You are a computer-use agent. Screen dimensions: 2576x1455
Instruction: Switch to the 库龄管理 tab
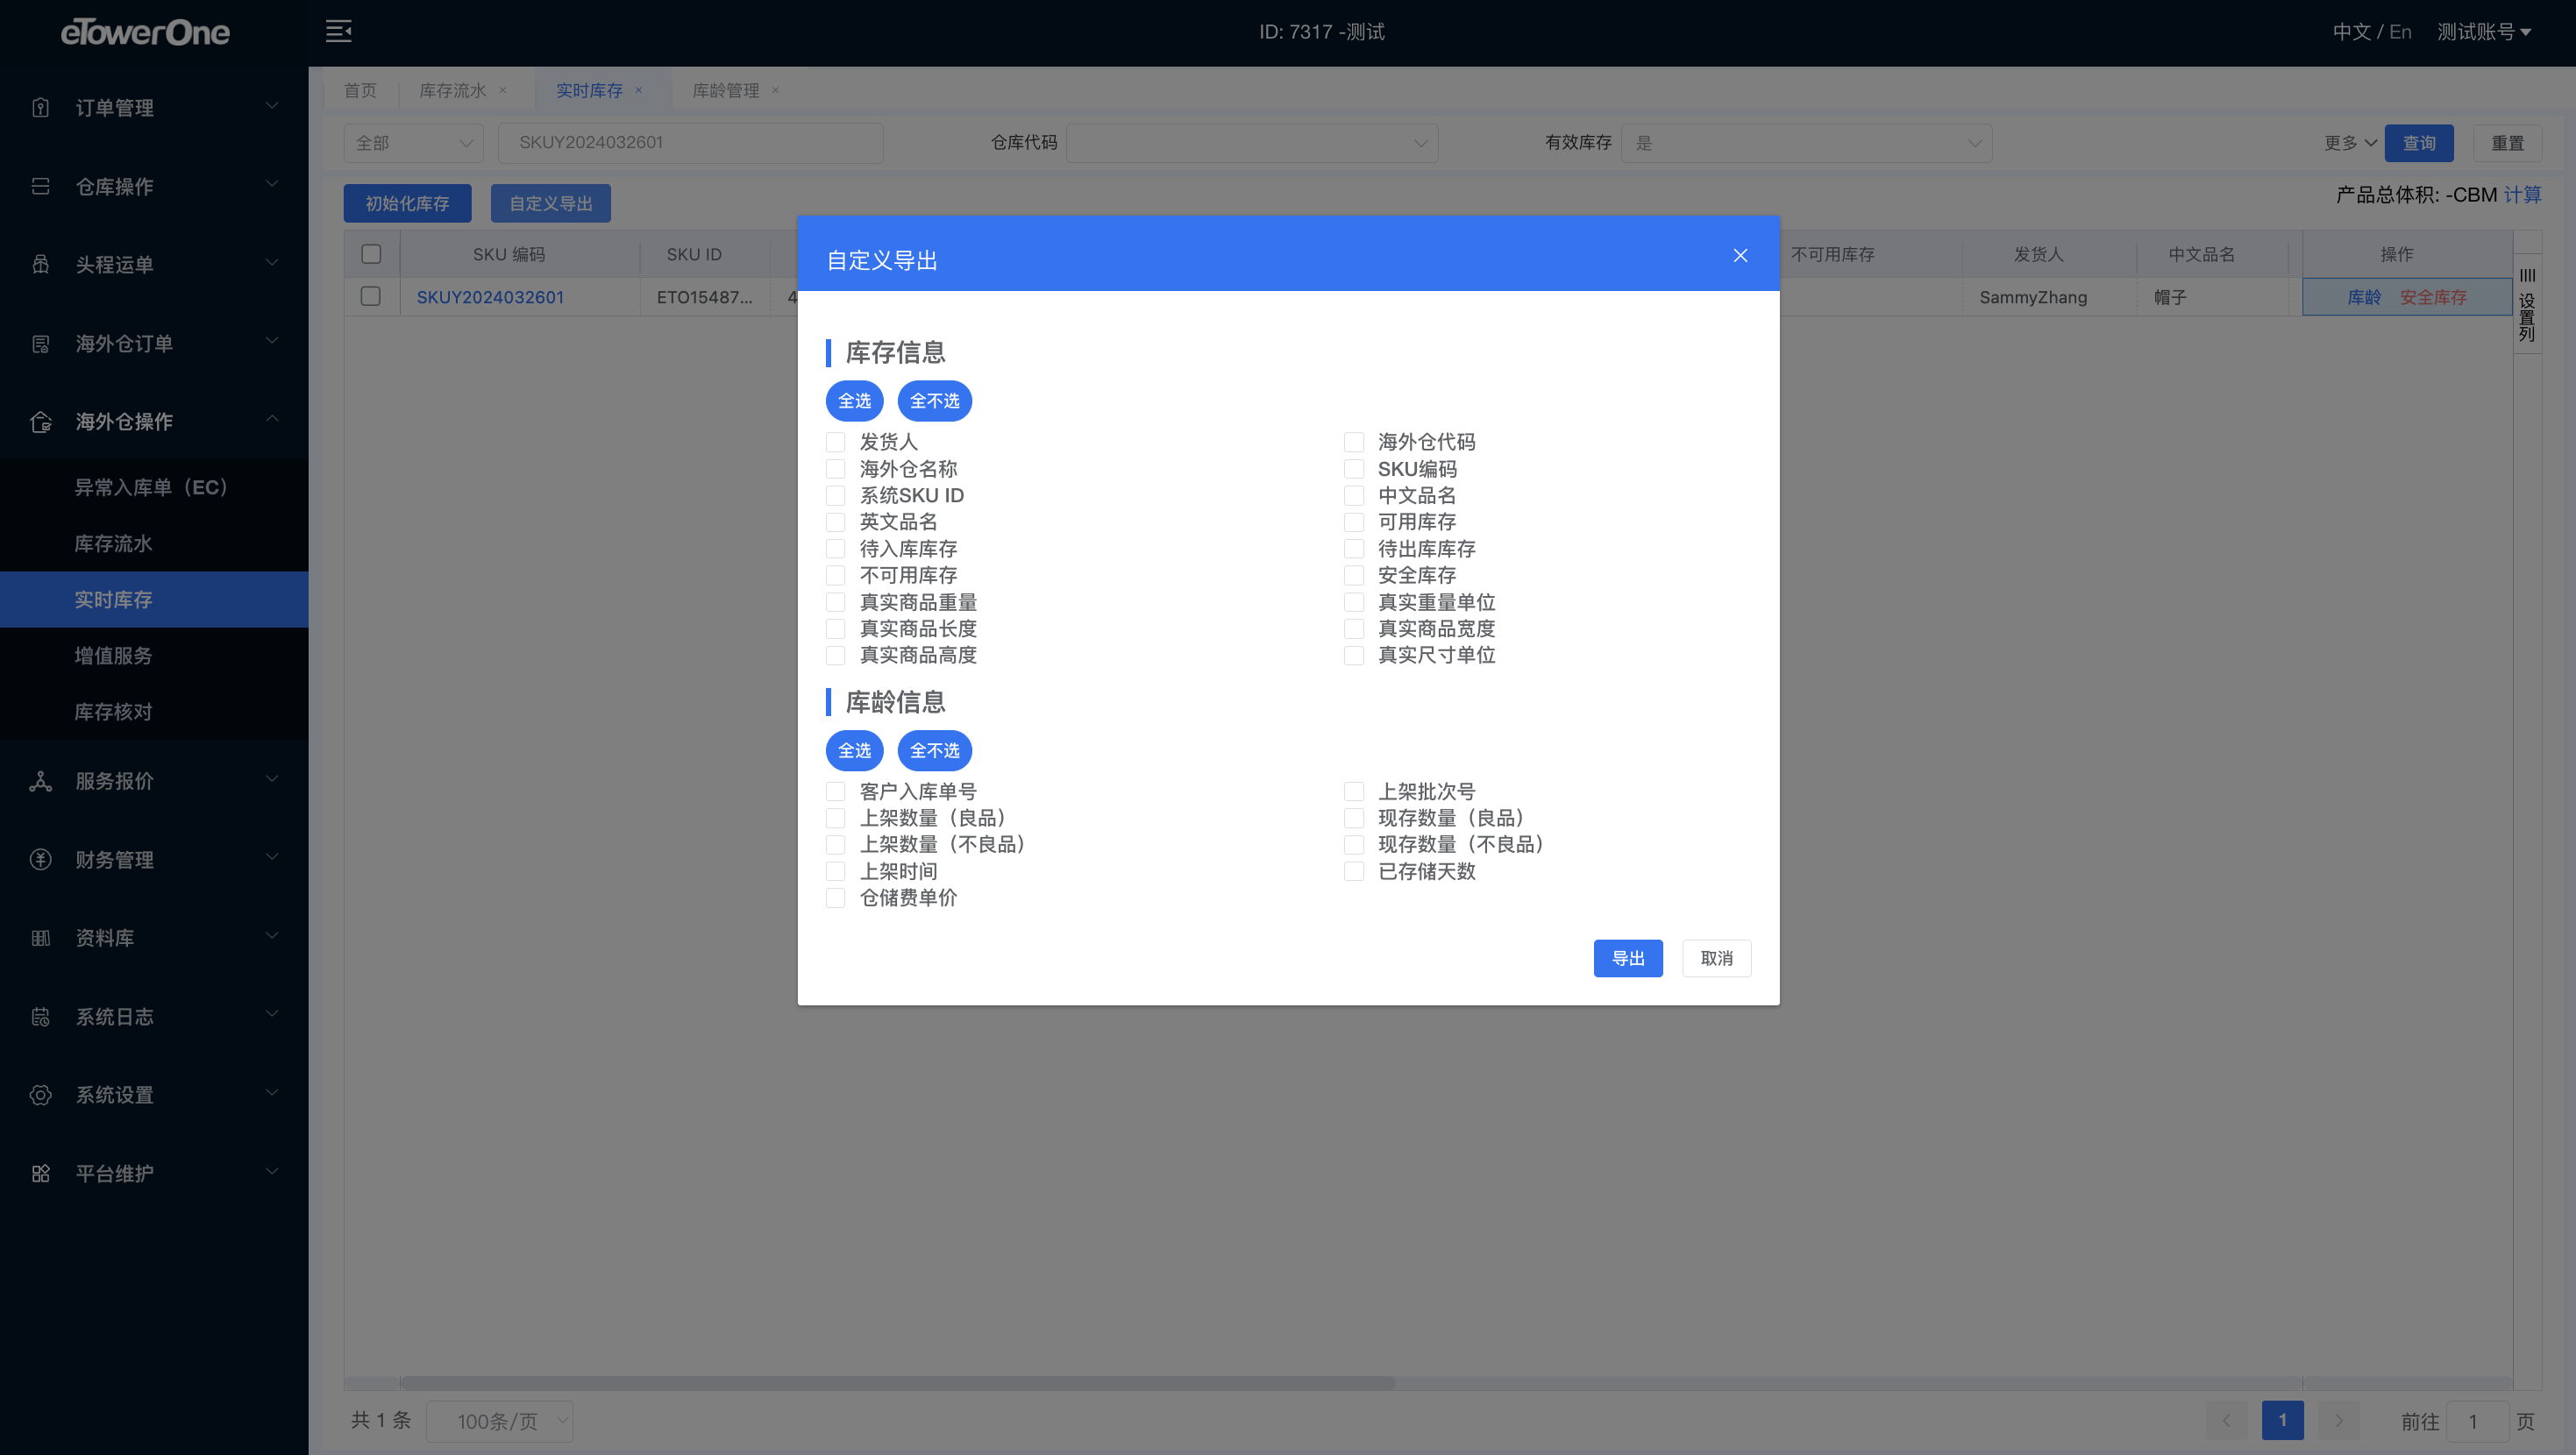point(726,90)
